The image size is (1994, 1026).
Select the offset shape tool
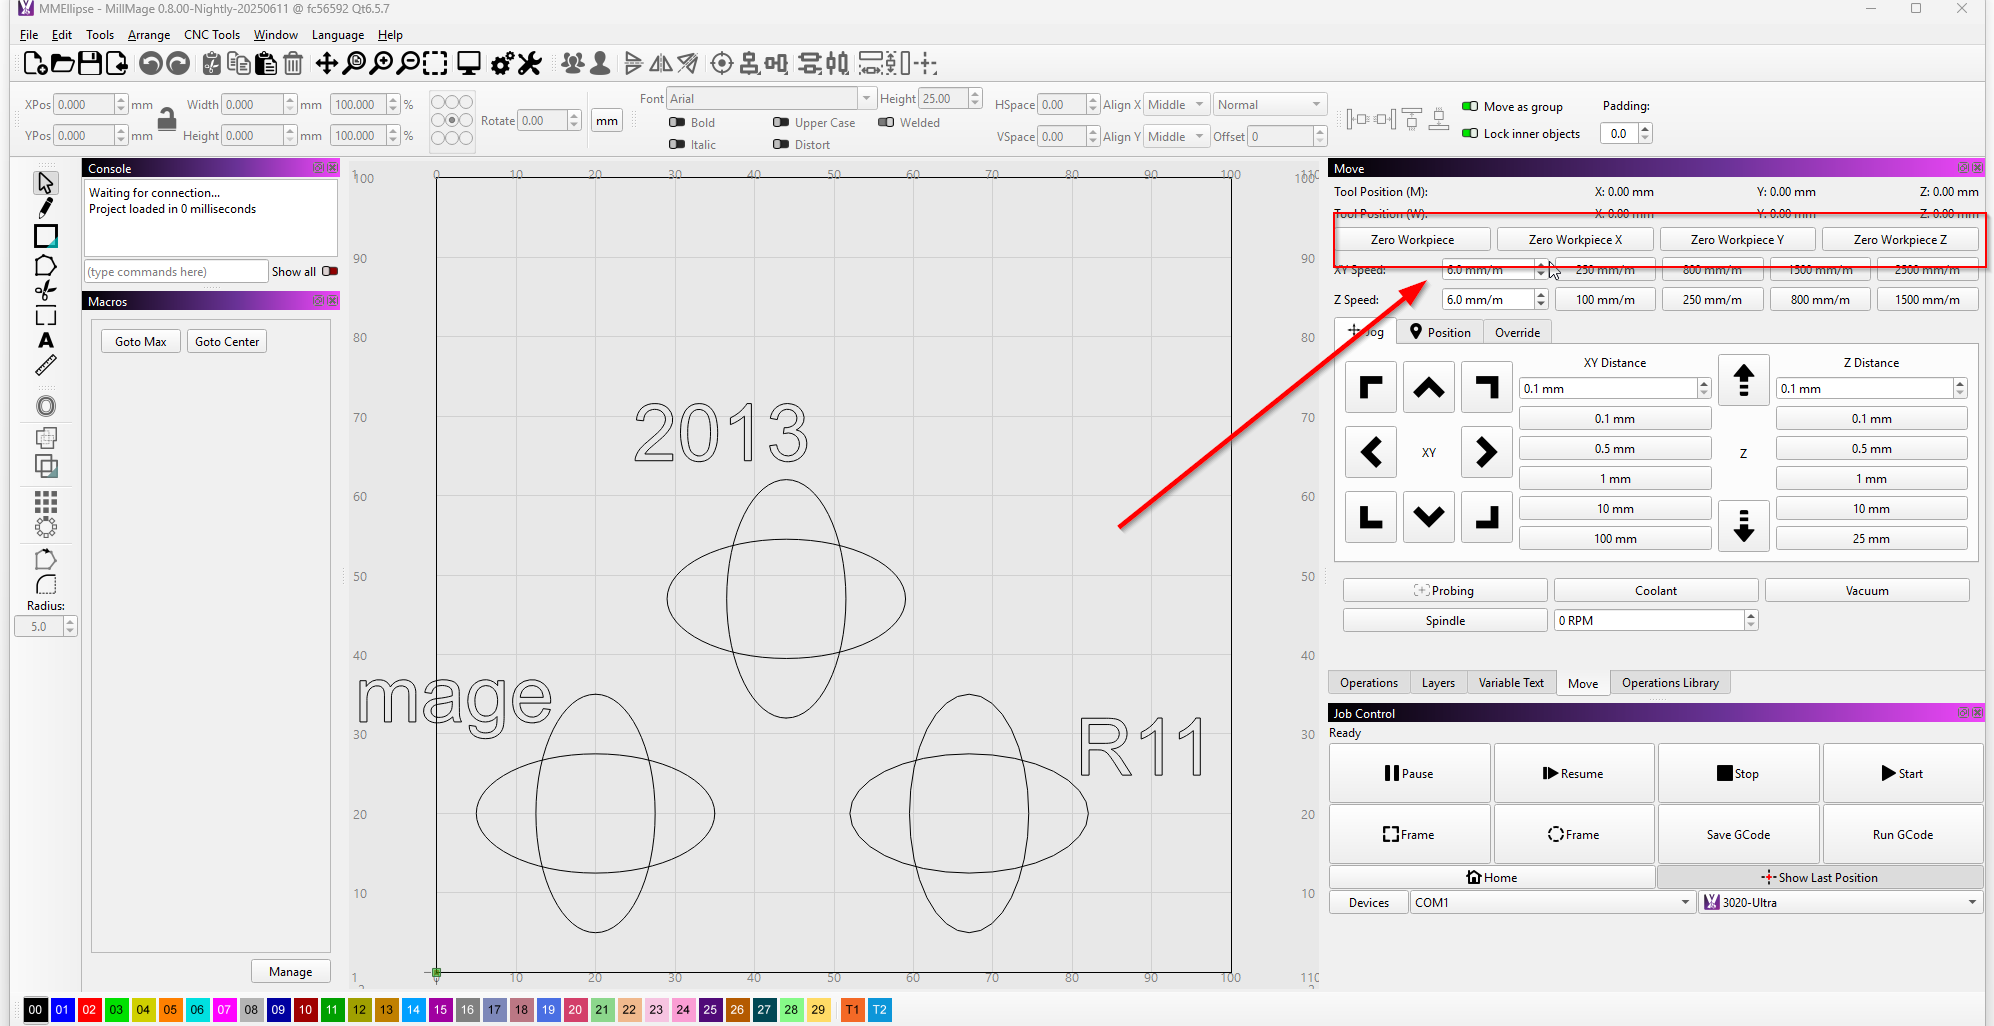tap(45, 406)
